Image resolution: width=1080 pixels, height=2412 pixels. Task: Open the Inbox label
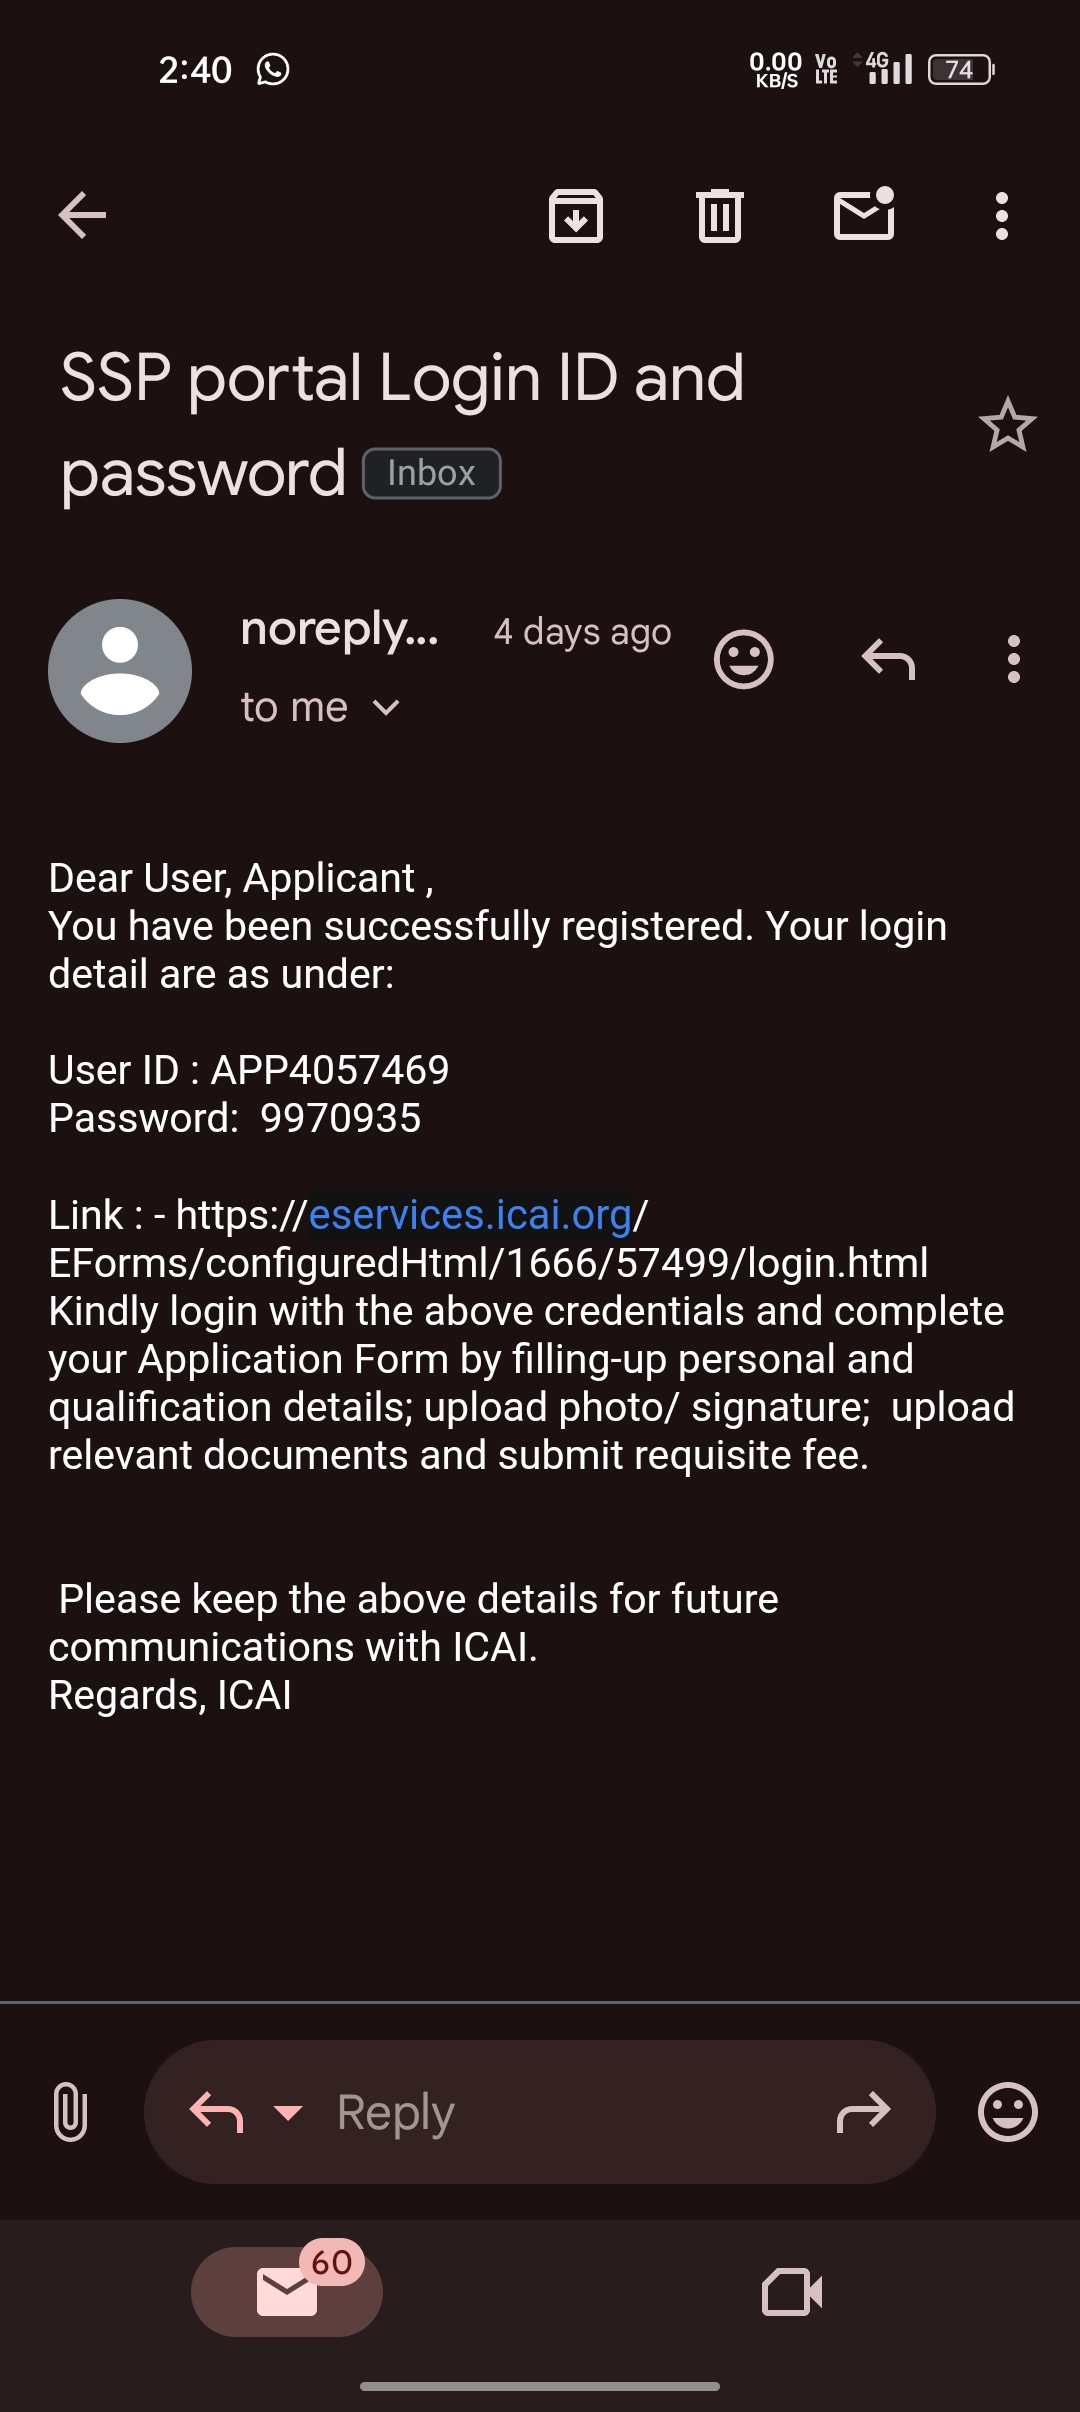pos(431,473)
